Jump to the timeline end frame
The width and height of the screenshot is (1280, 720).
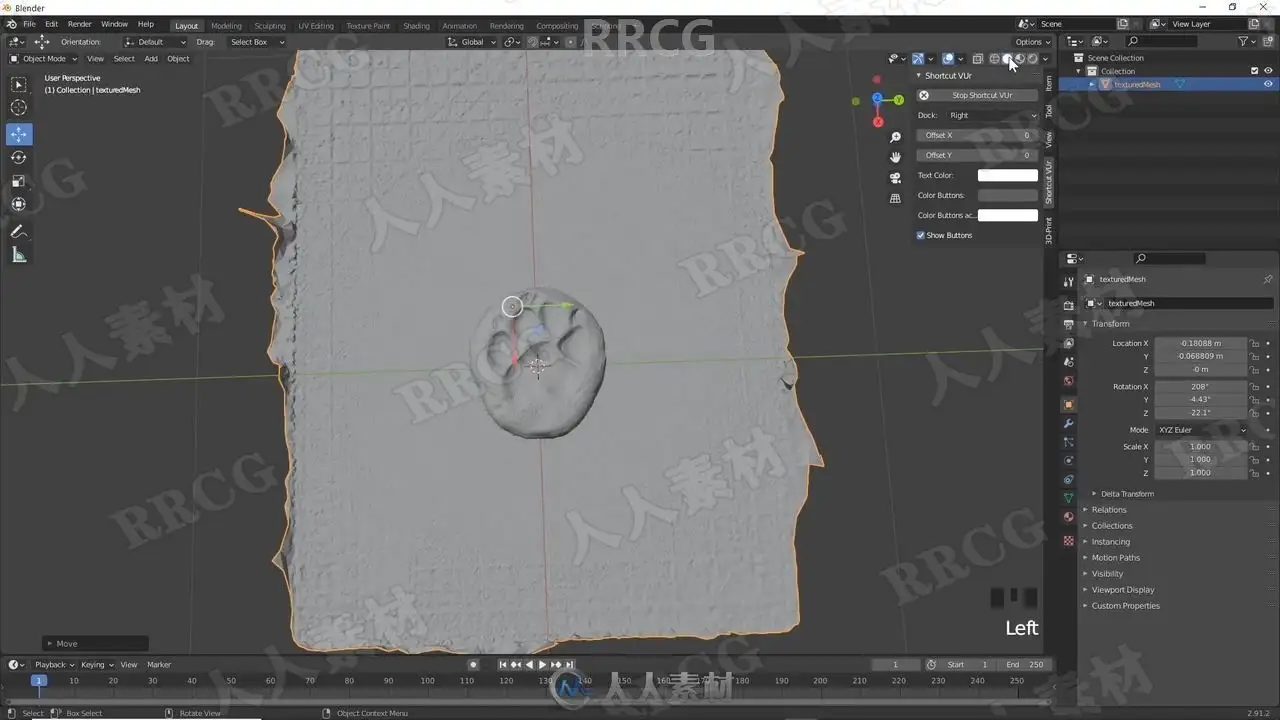point(570,665)
